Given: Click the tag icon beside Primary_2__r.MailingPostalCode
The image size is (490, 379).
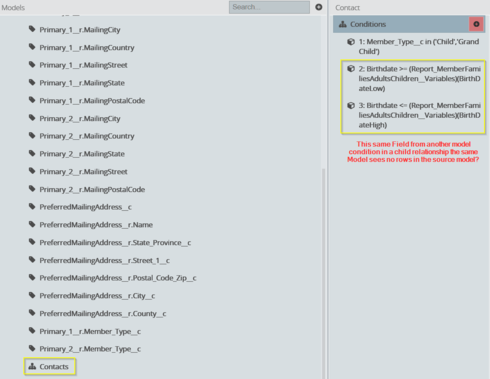Looking at the screenshot, I should click(32, 189).
